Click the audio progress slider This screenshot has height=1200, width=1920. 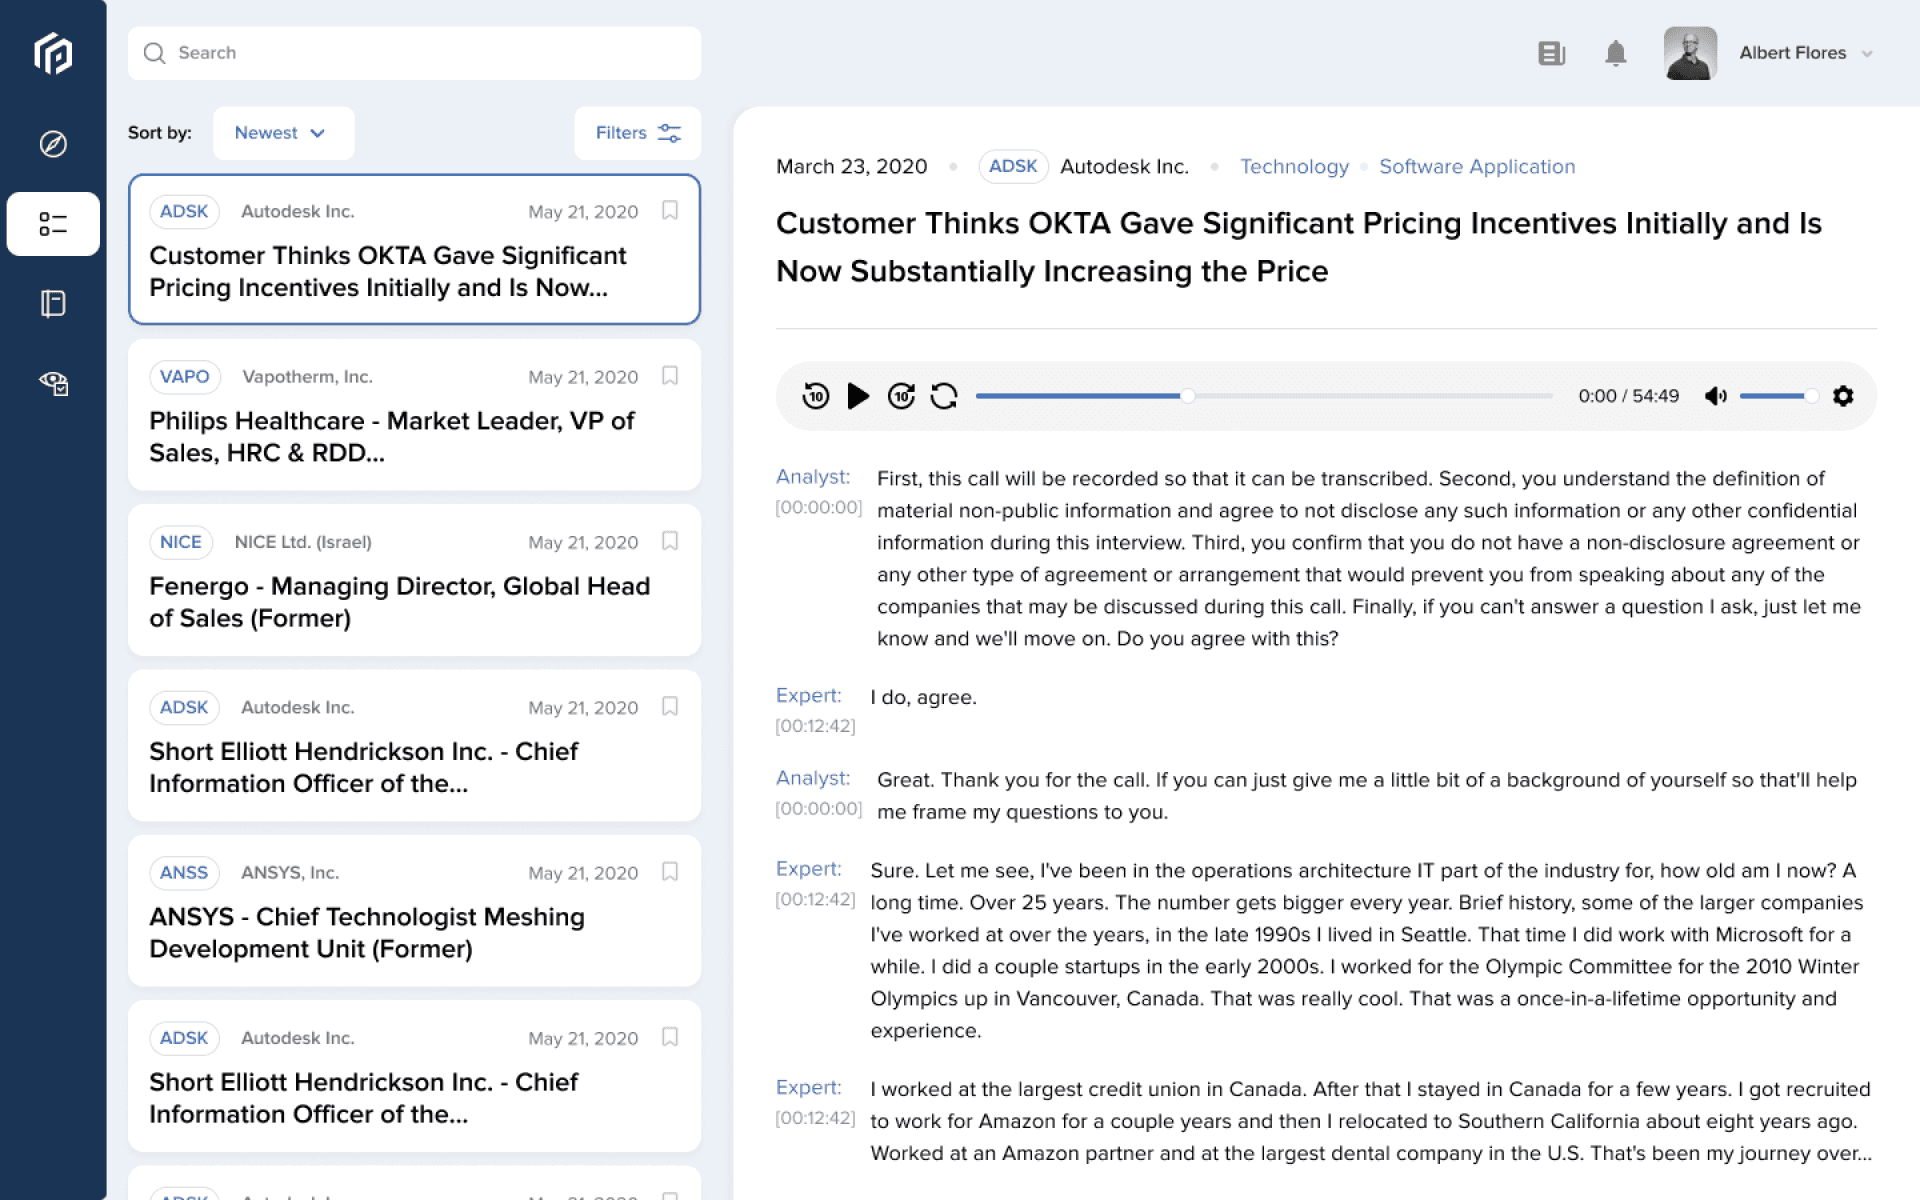click(1264, 396)
